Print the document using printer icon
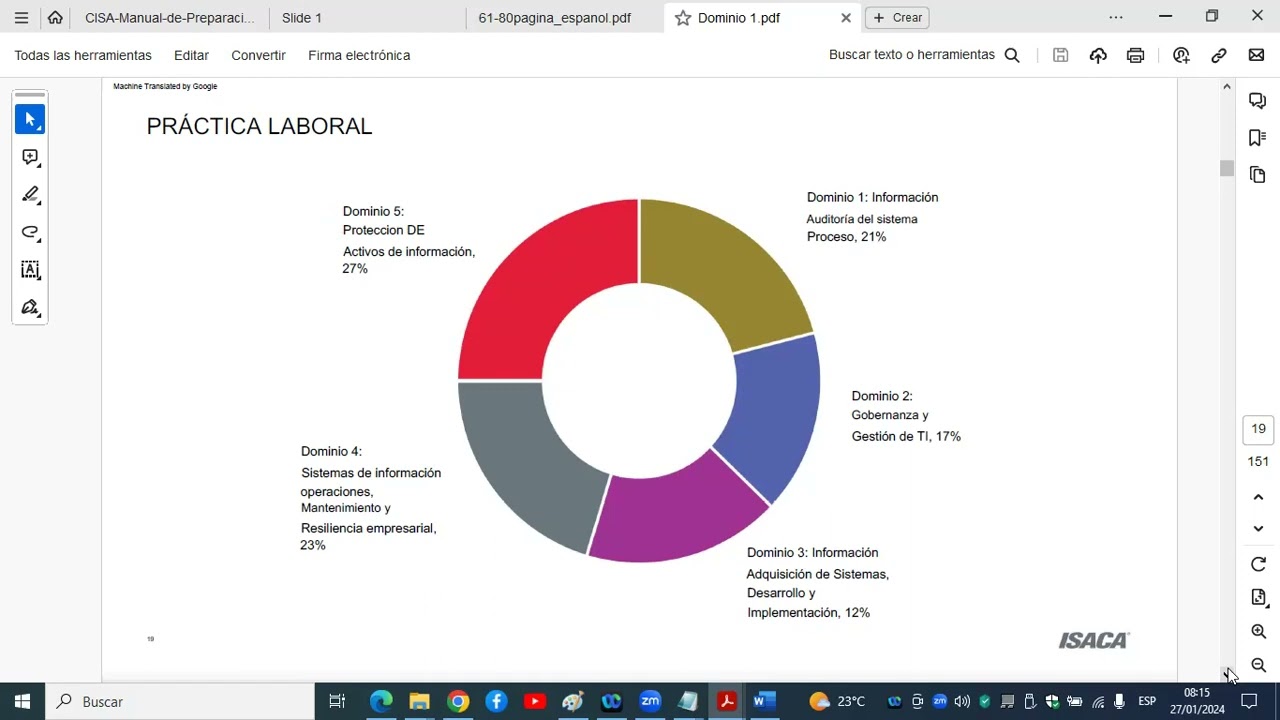 pyautogui.click(x=1135, y=55)
